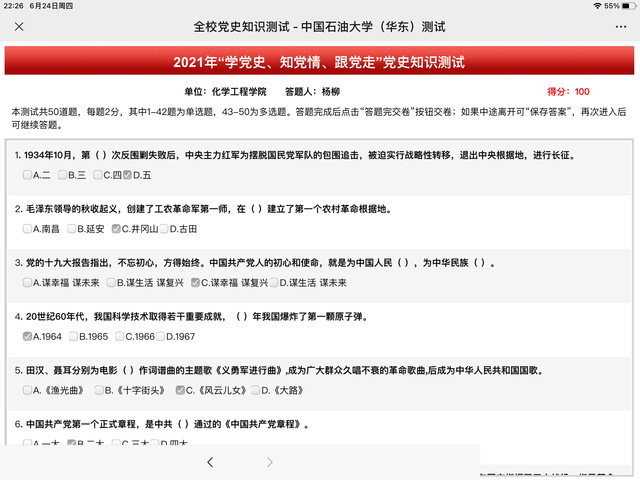Go forward using the right arrow

269,462
